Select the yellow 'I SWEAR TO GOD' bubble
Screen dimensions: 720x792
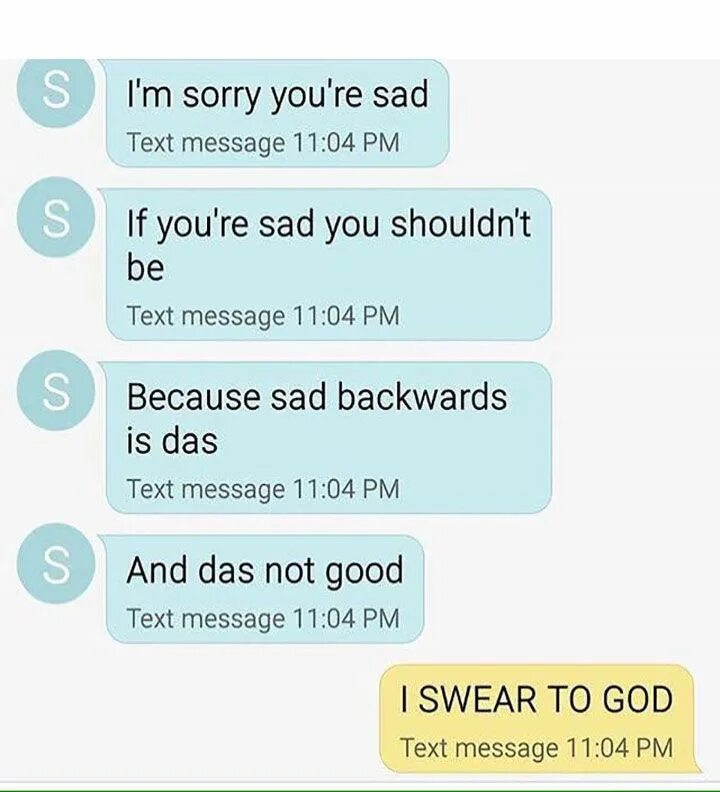click(538, 719)
